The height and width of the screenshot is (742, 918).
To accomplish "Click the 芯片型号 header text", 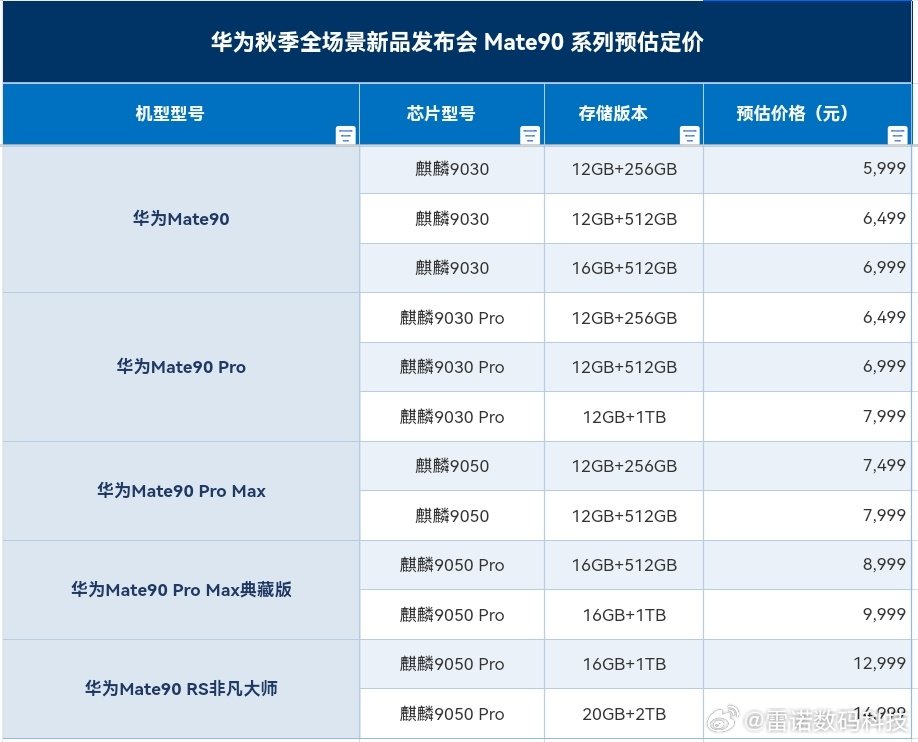I will tap(441, 113).
